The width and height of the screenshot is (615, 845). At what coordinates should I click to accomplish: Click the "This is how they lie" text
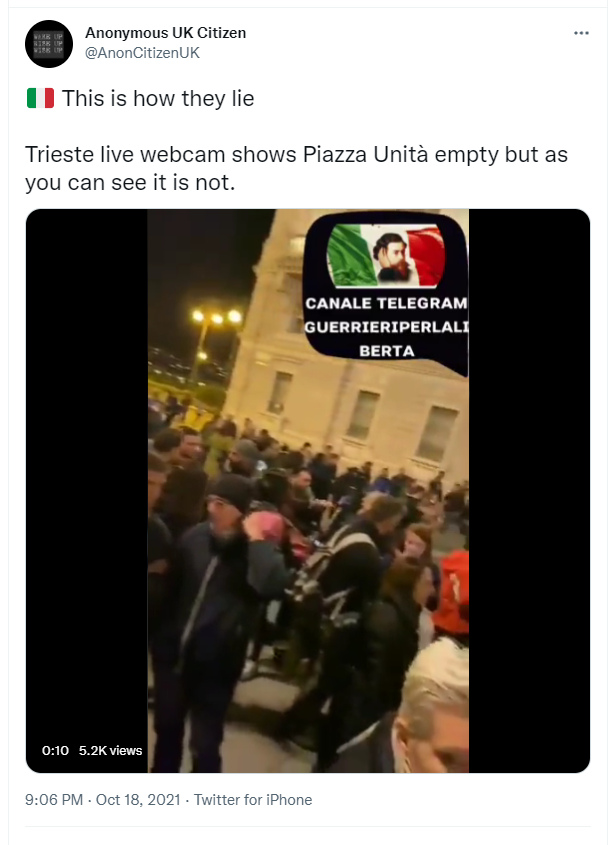coord(158,99)
